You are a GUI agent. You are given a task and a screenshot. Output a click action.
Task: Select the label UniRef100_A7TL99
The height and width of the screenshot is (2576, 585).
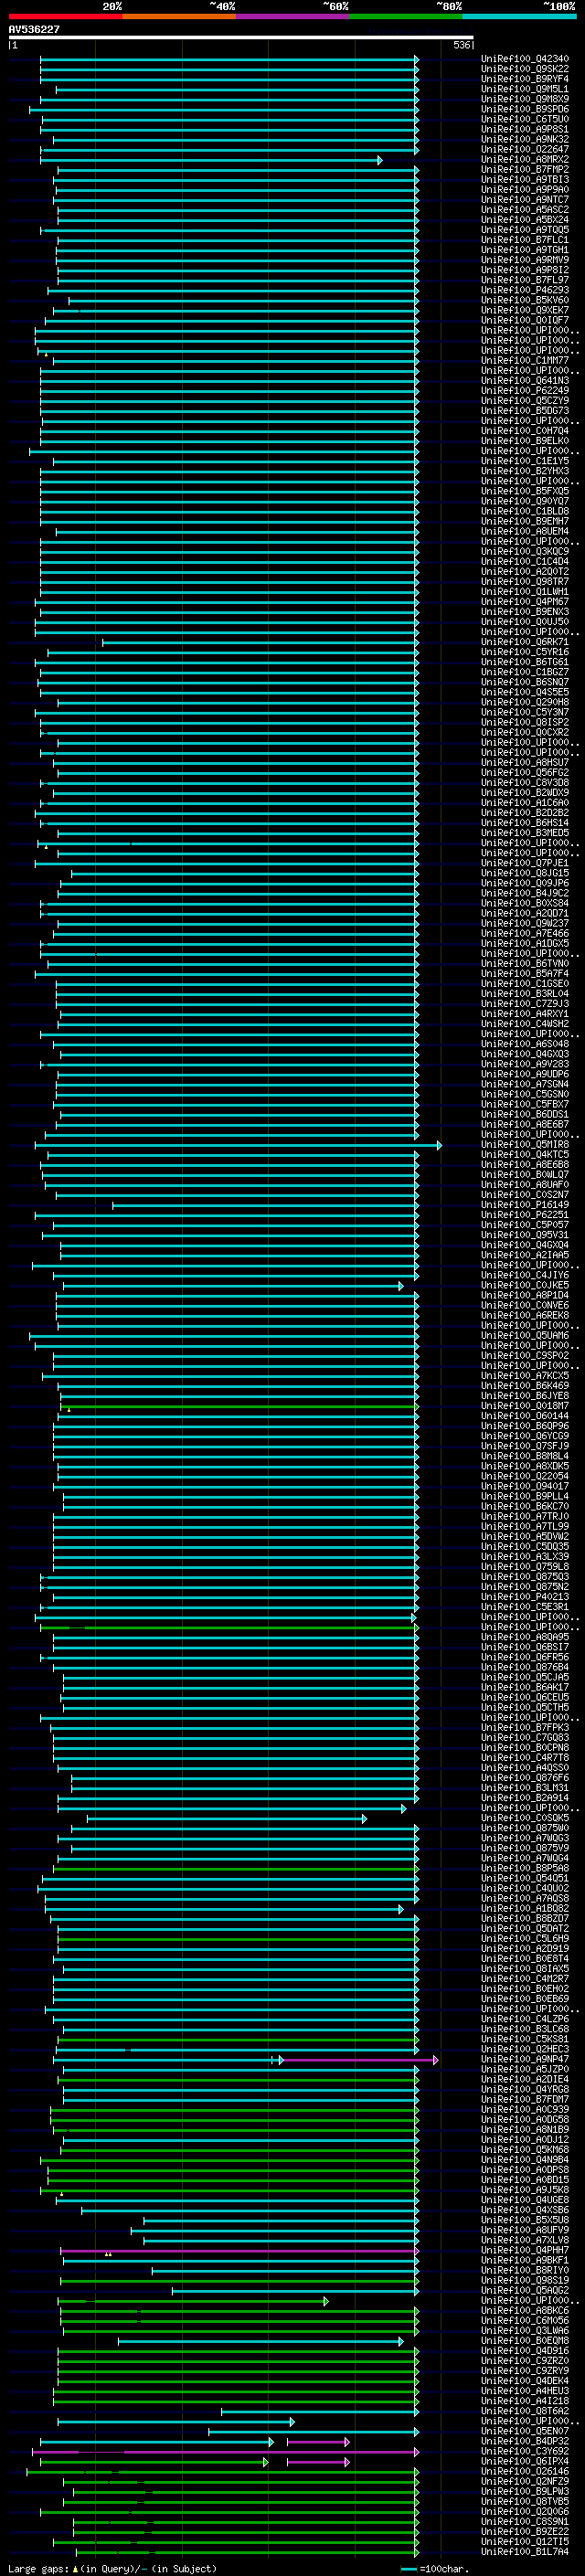pyautogui.click(x=524, y=1527)
